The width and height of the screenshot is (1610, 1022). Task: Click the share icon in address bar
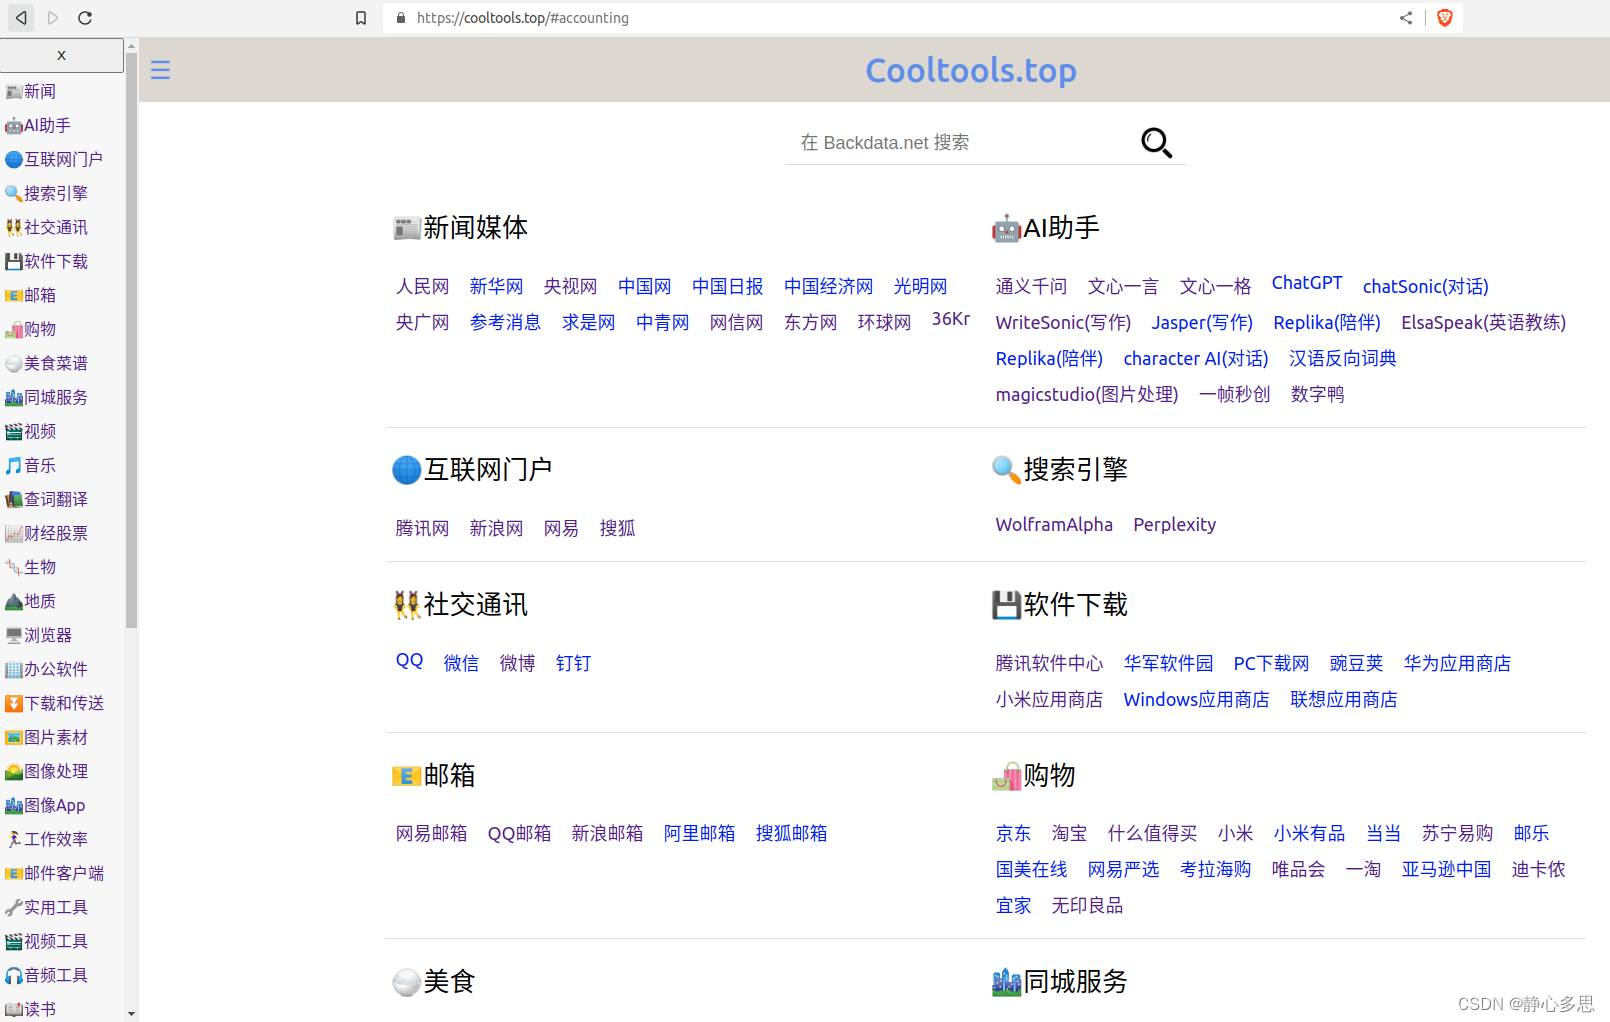pos(1406,18)
